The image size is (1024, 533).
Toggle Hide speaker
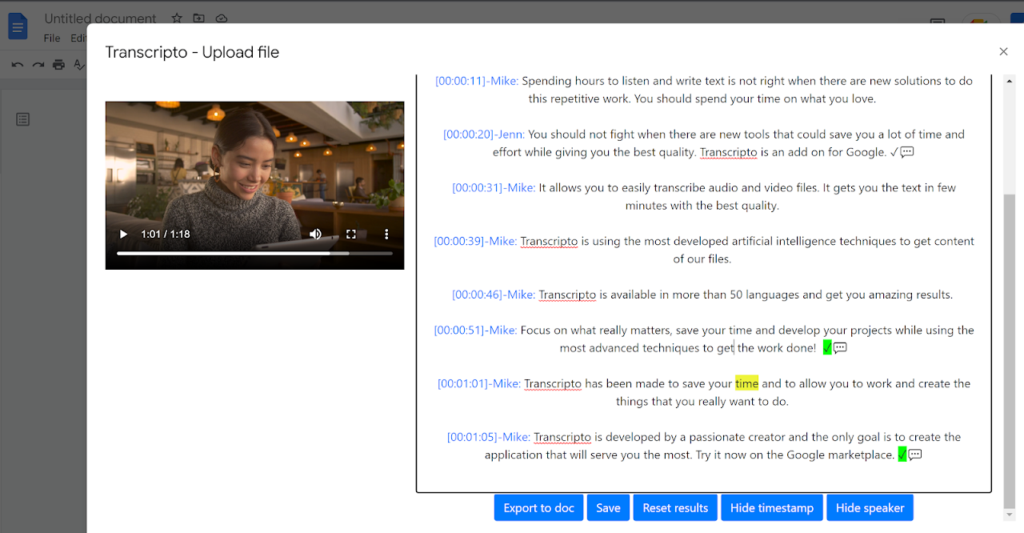point(870,508)
